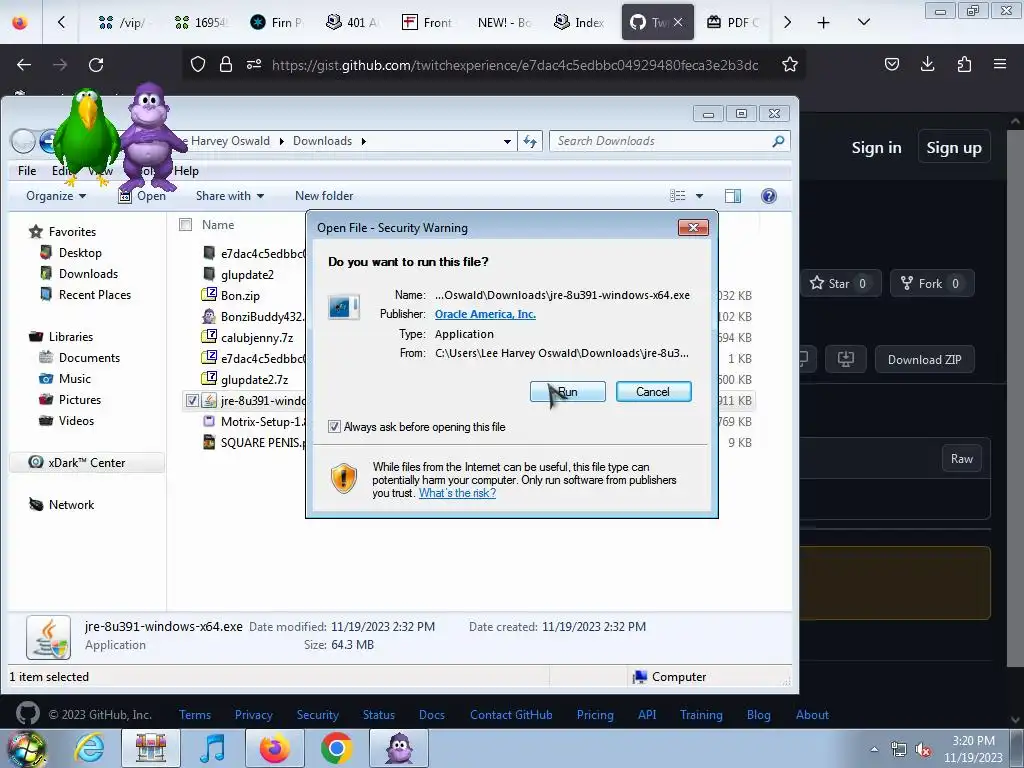Click the search magnifier icon in Explorer
Viewport: 1024px width, 768px height.
pyautogui.click(x=778, y=141)
